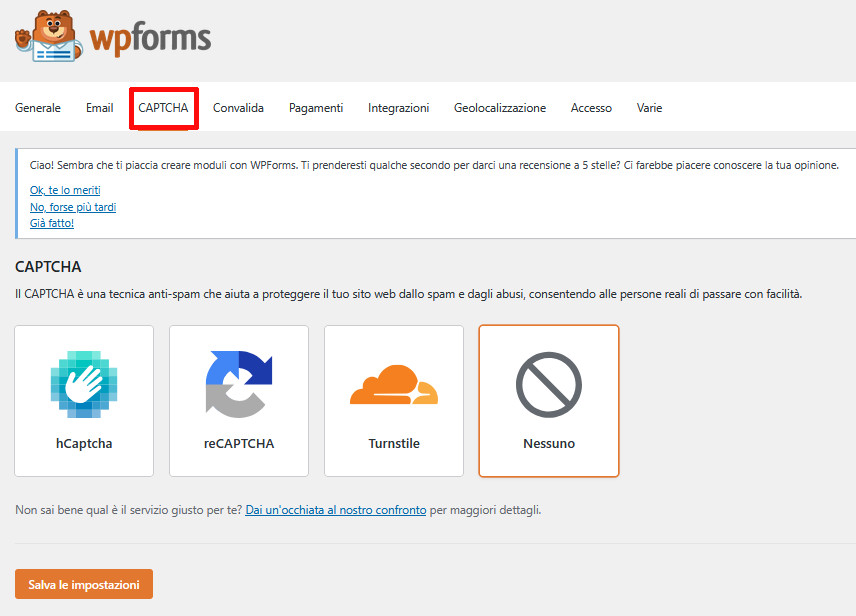Click the review request notice text
The height and width of the screenshot is (616, 856).
click(x=434, y=165)
